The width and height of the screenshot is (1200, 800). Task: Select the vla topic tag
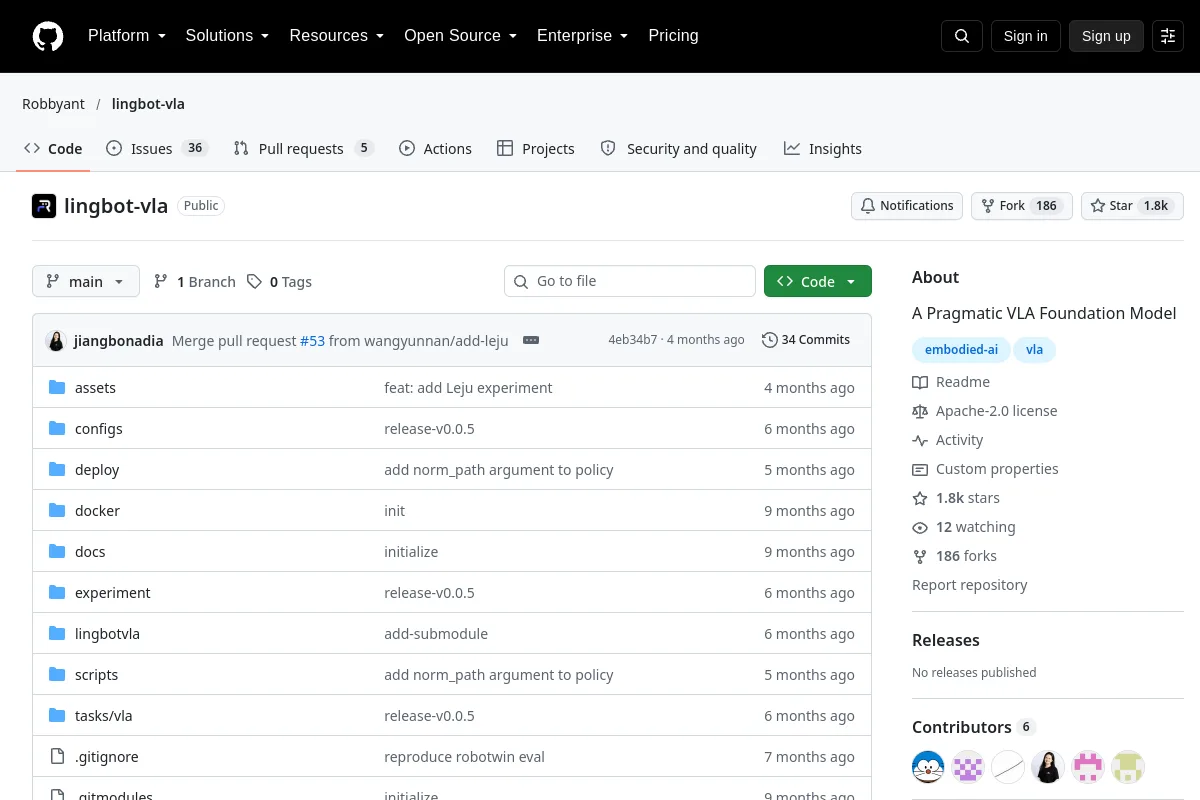click(x=1034, y=350)
